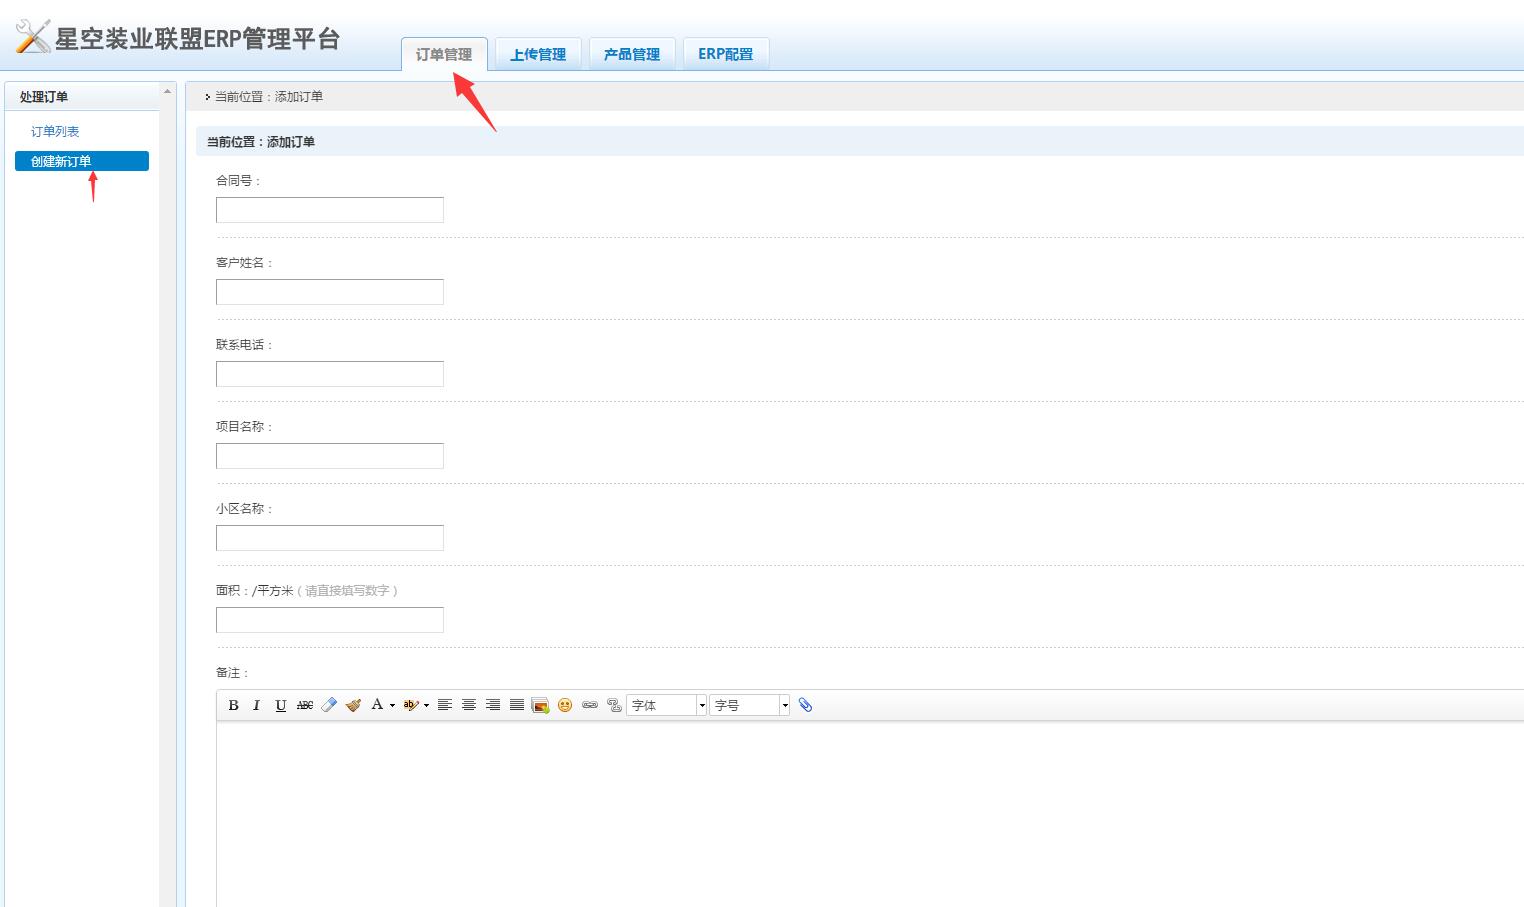Viewport: 1524px width, 907px height.
Task: Switch to the 上传管理 tab
Action: pyautogui.click(x=538, y=54)
